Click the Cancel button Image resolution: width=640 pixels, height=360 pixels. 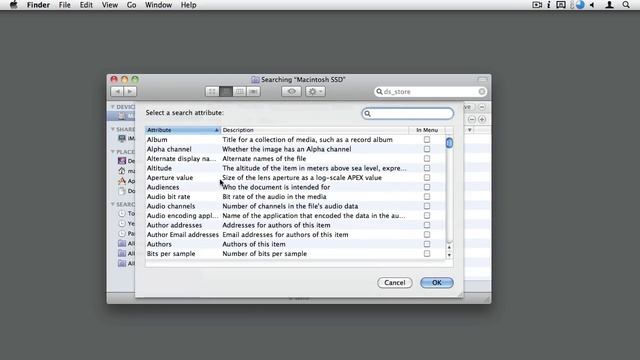click(395, 282)
